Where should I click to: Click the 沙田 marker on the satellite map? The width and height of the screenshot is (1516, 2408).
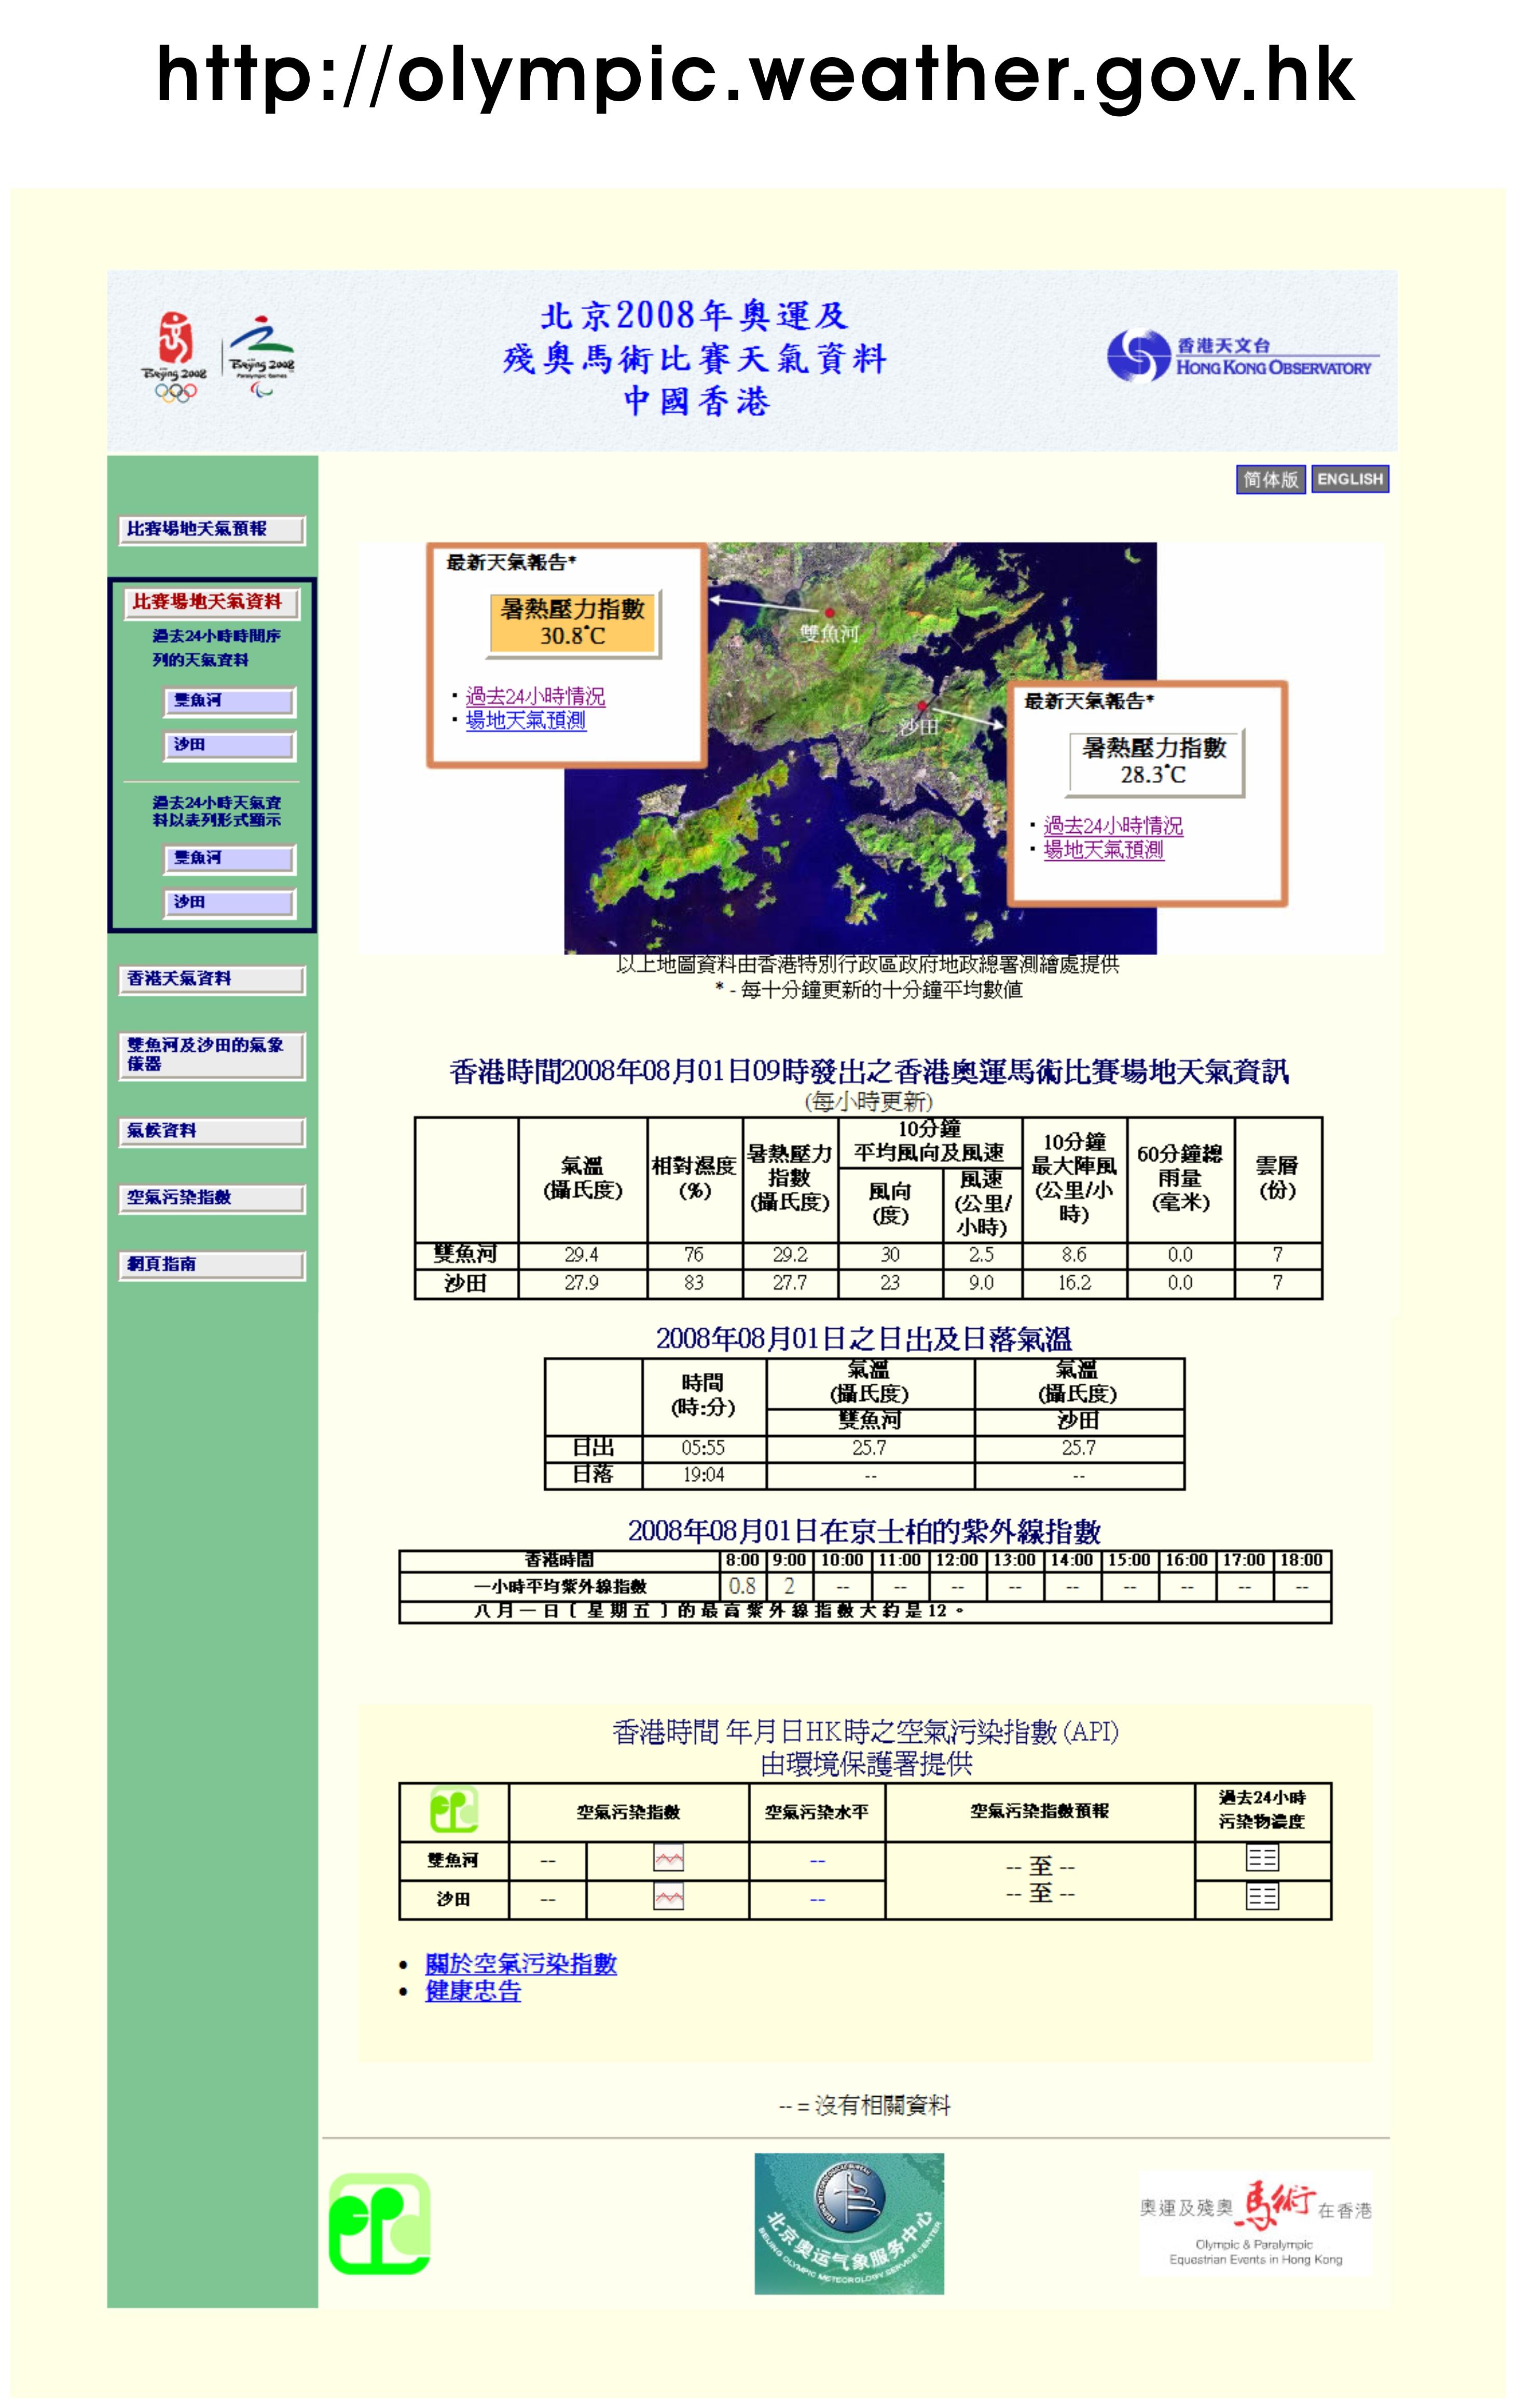coord(922,706)
